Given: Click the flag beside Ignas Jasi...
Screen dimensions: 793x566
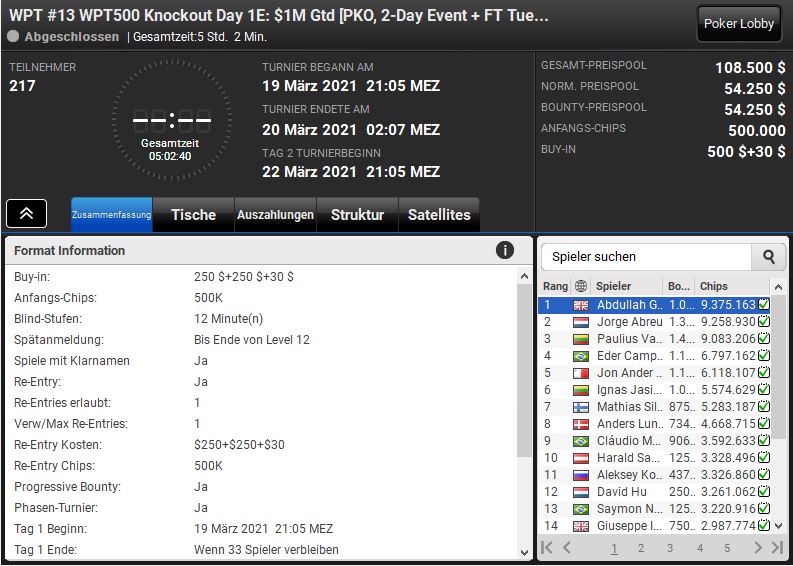Looking at the screenshot, I should pos(581,390).
